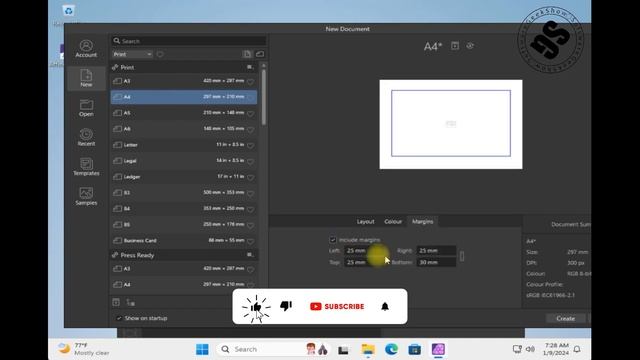Viewport: 640px width, 360px height.
Task: Open the taskbar weather widget
Action: click(x=84, y=349)
